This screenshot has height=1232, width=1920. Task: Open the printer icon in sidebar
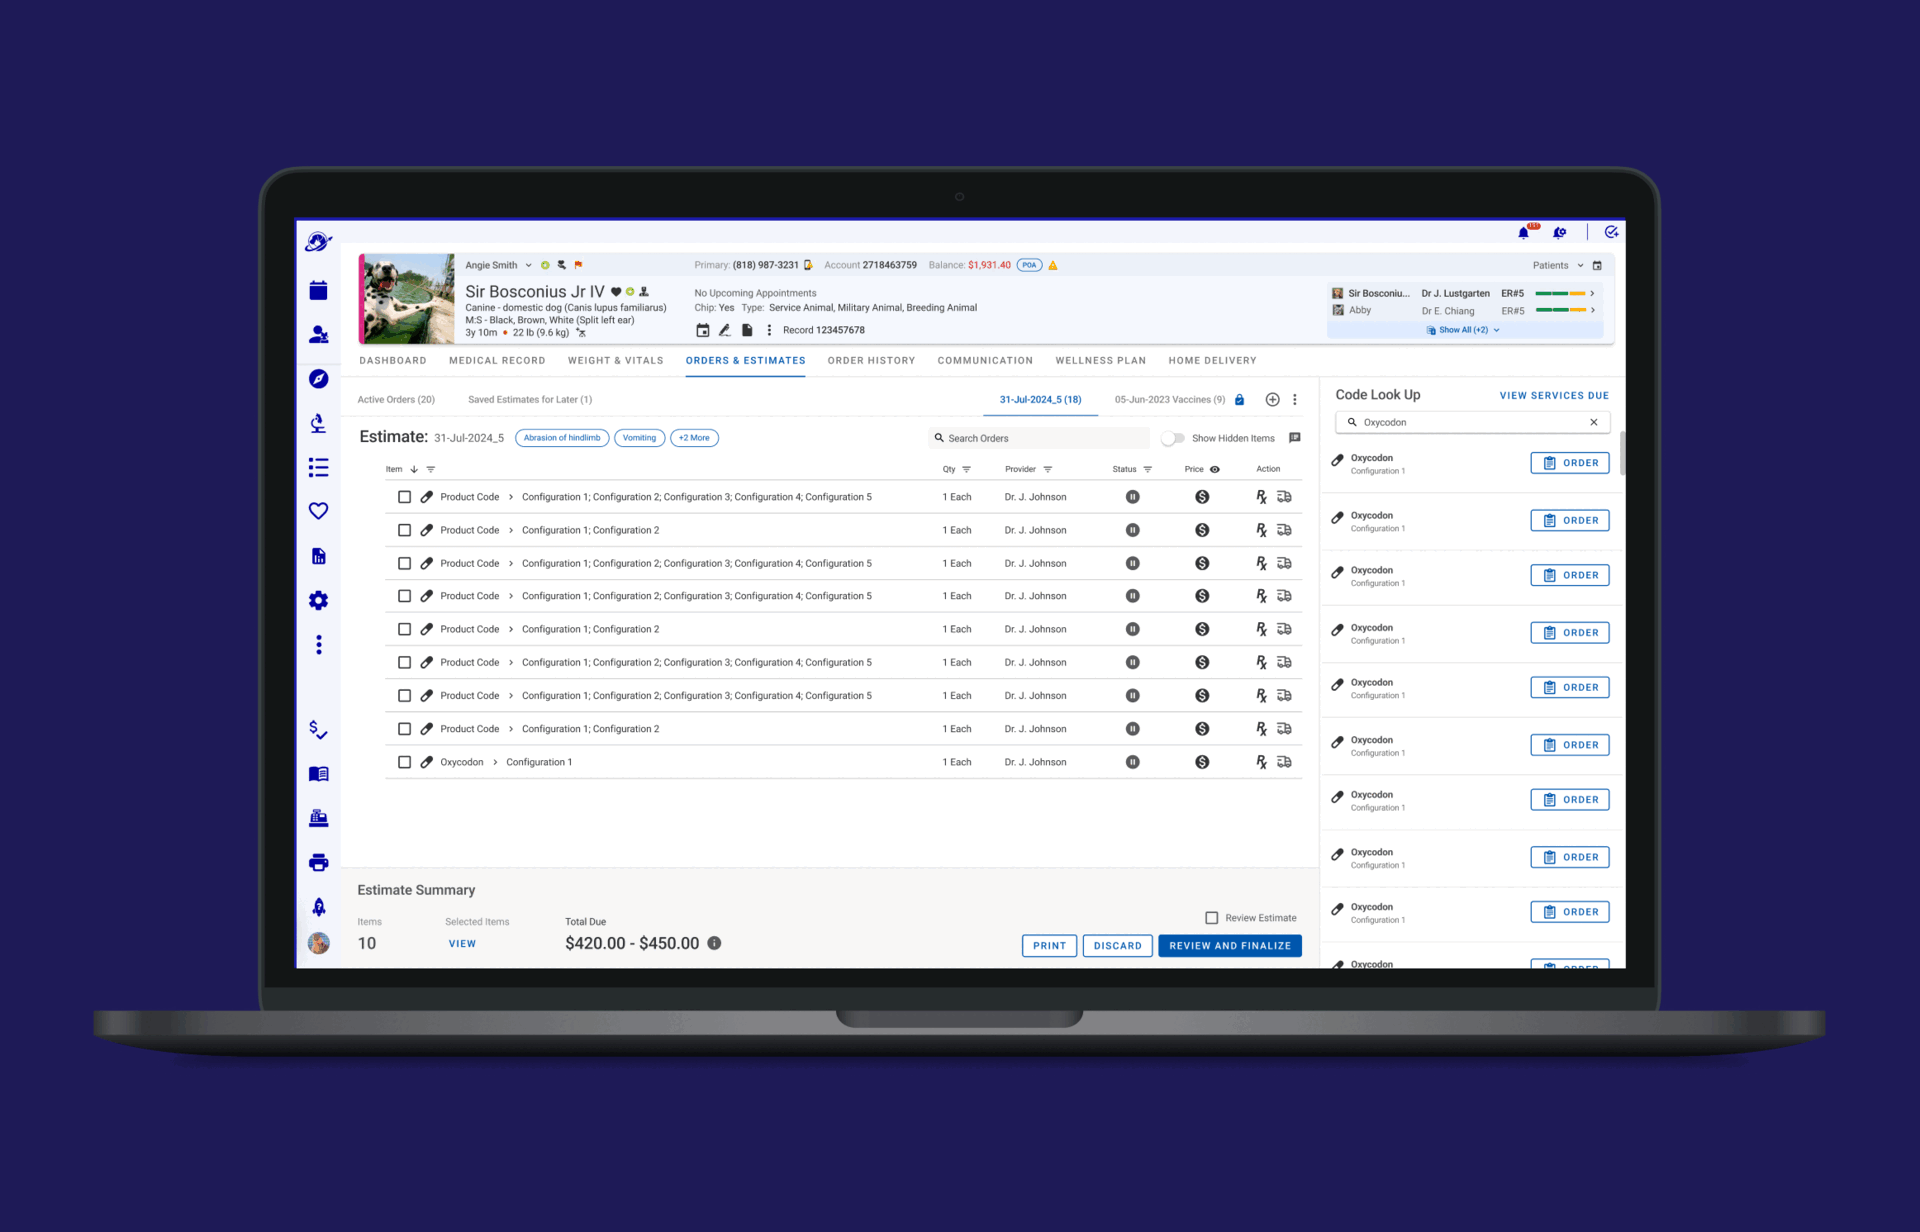(x=318, y=862)
